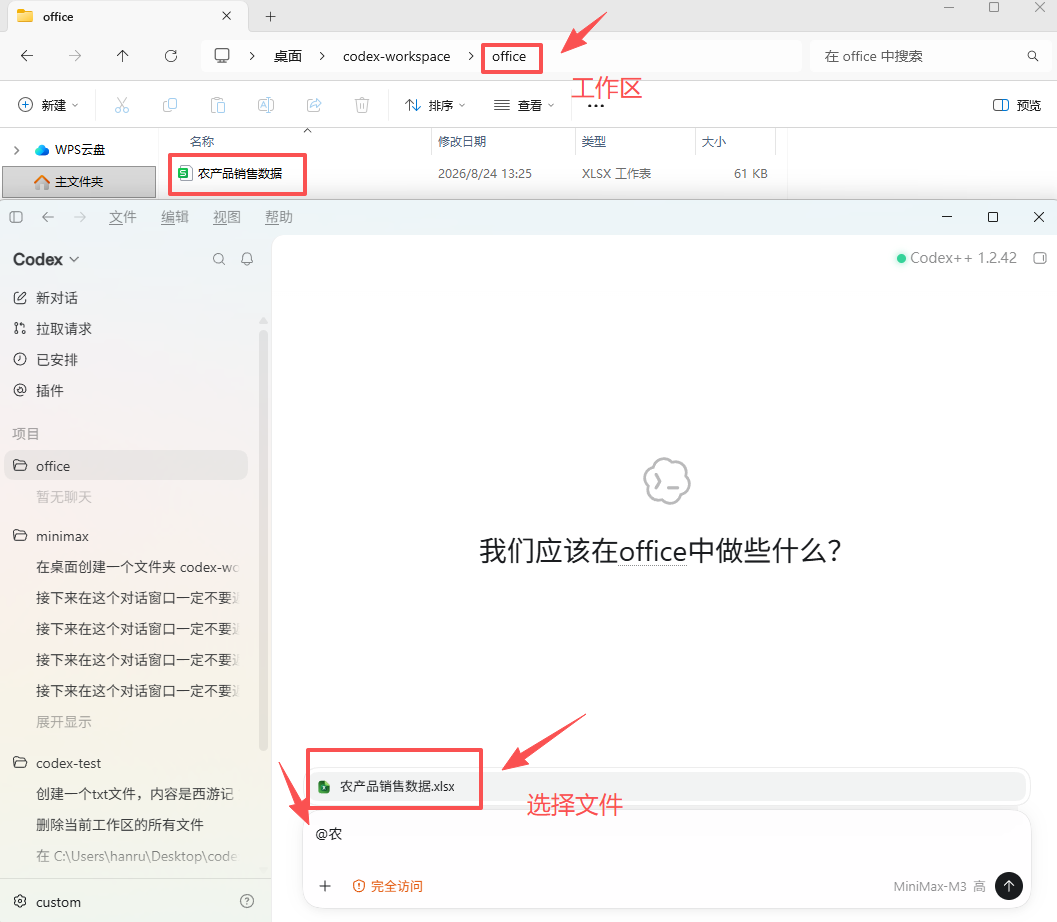Toggle the Codex sidebar panel icon

tap(16, 217)
